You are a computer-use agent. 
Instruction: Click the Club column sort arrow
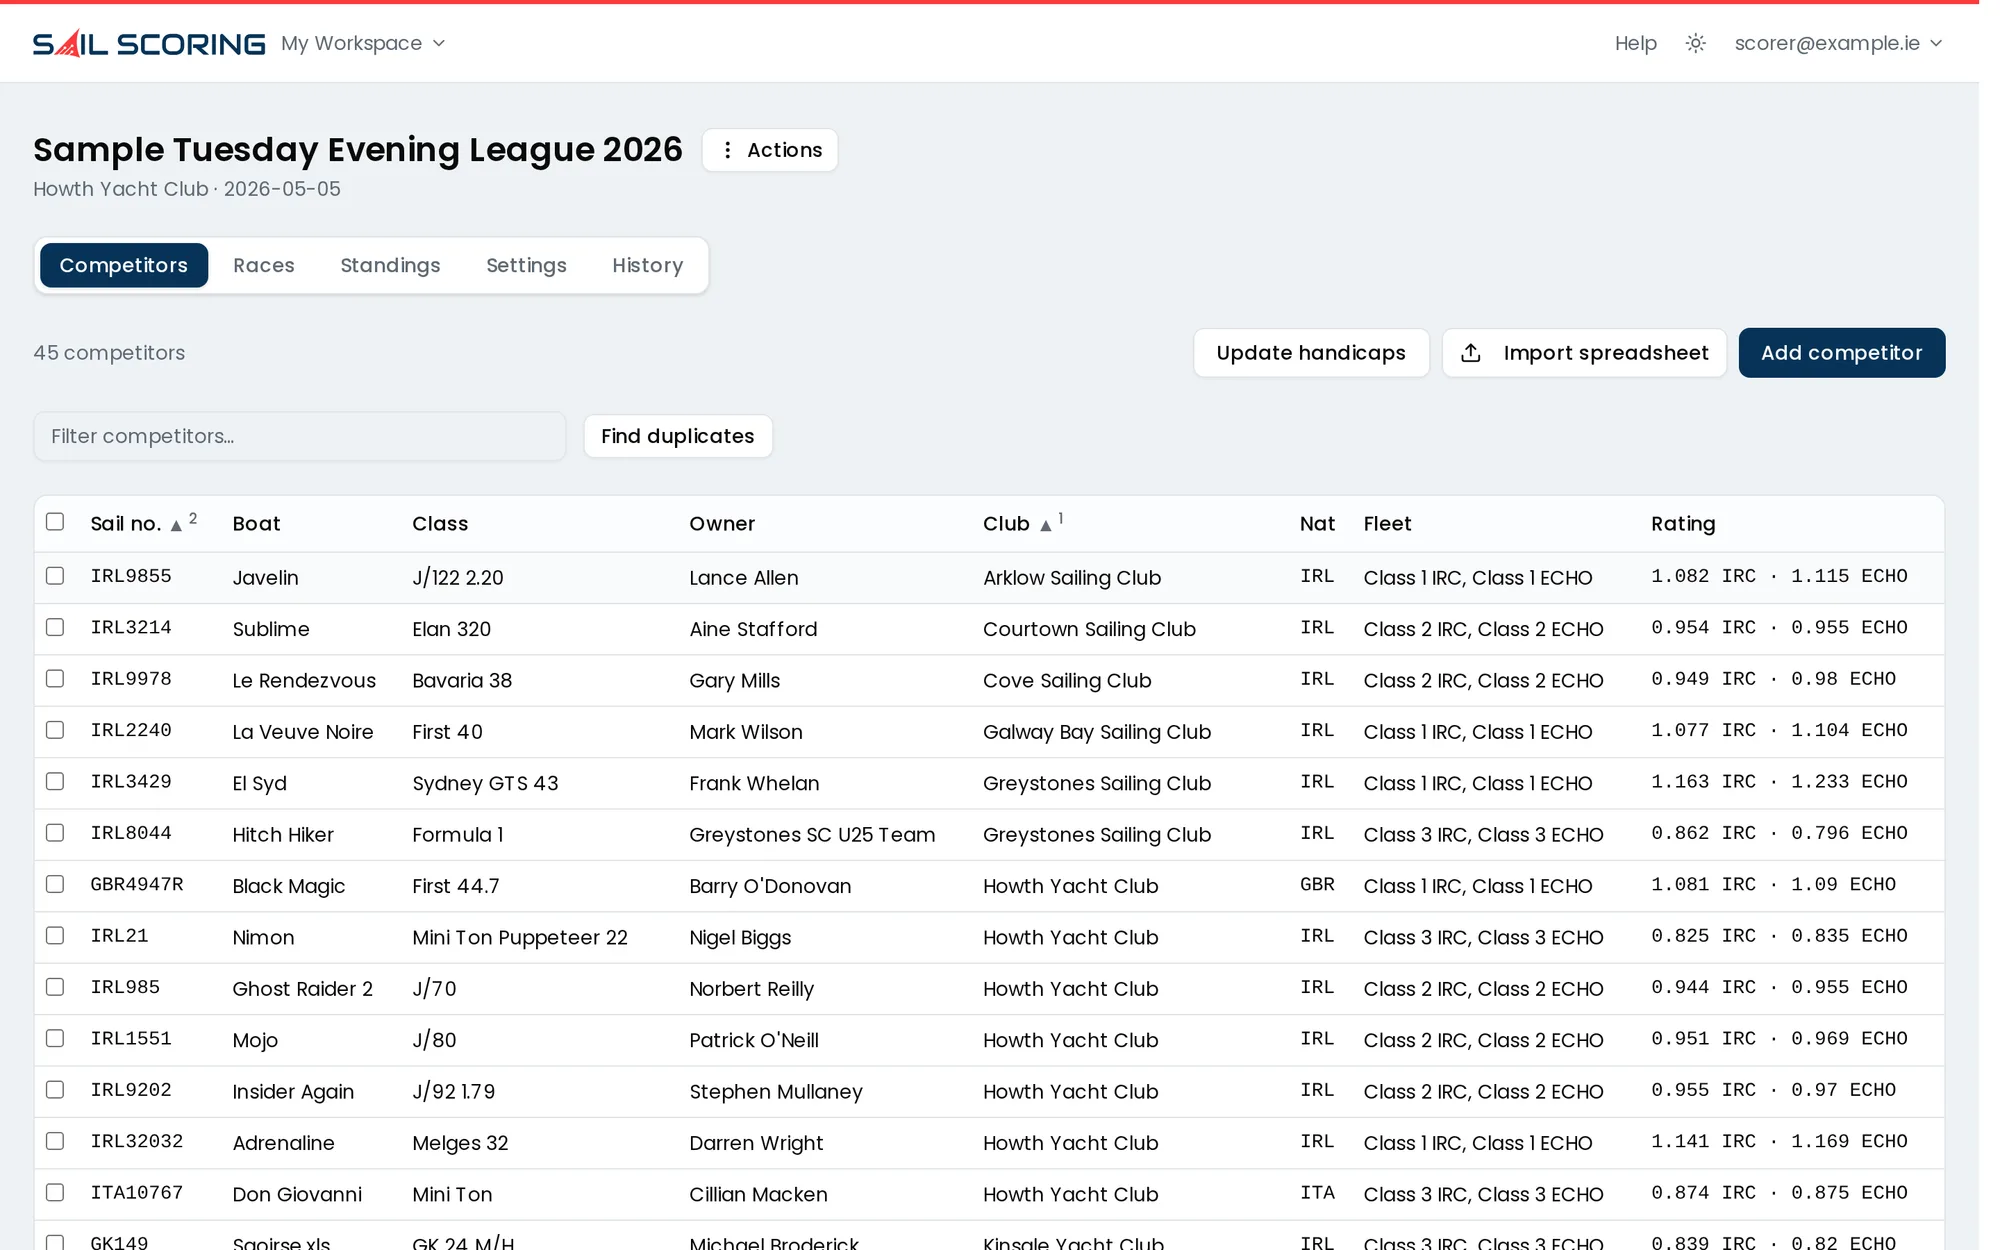pos(1045,525)
